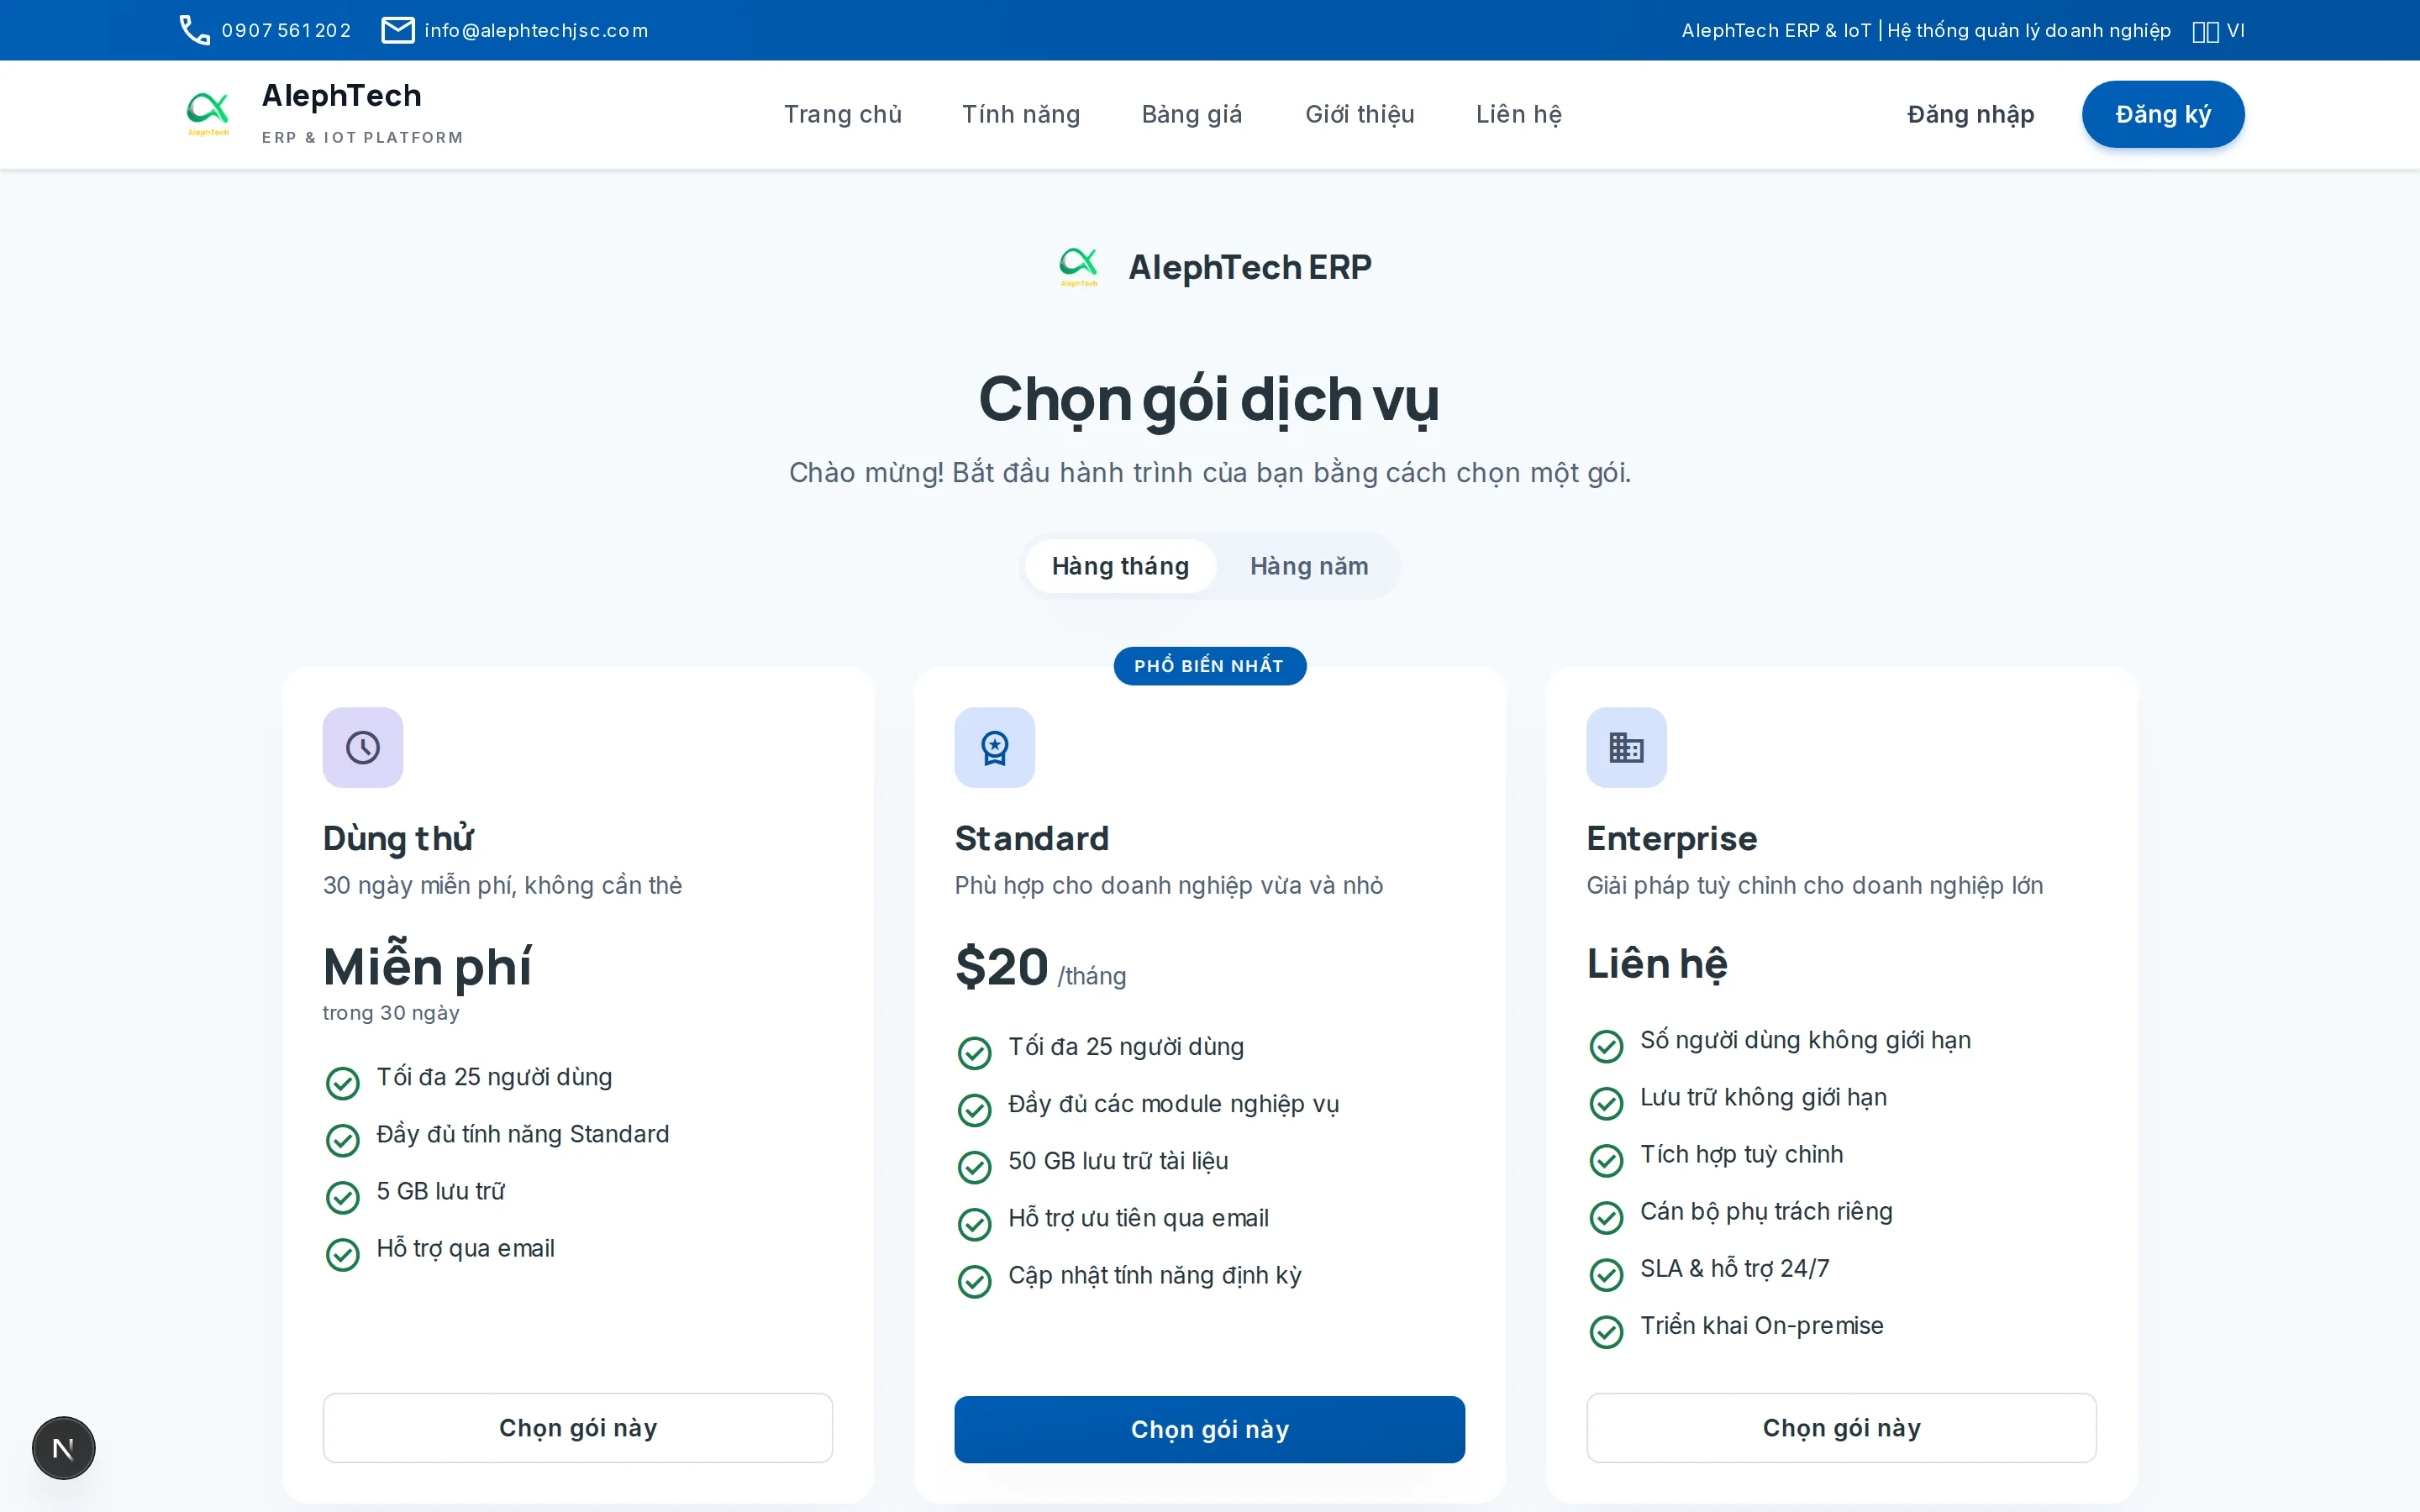Click checkmark beside "Tối đa 25 người dùng" in Dùng thử
Image resolution: width=2420 pixels, height=1512 pixels.
[x=343, y=1082]
